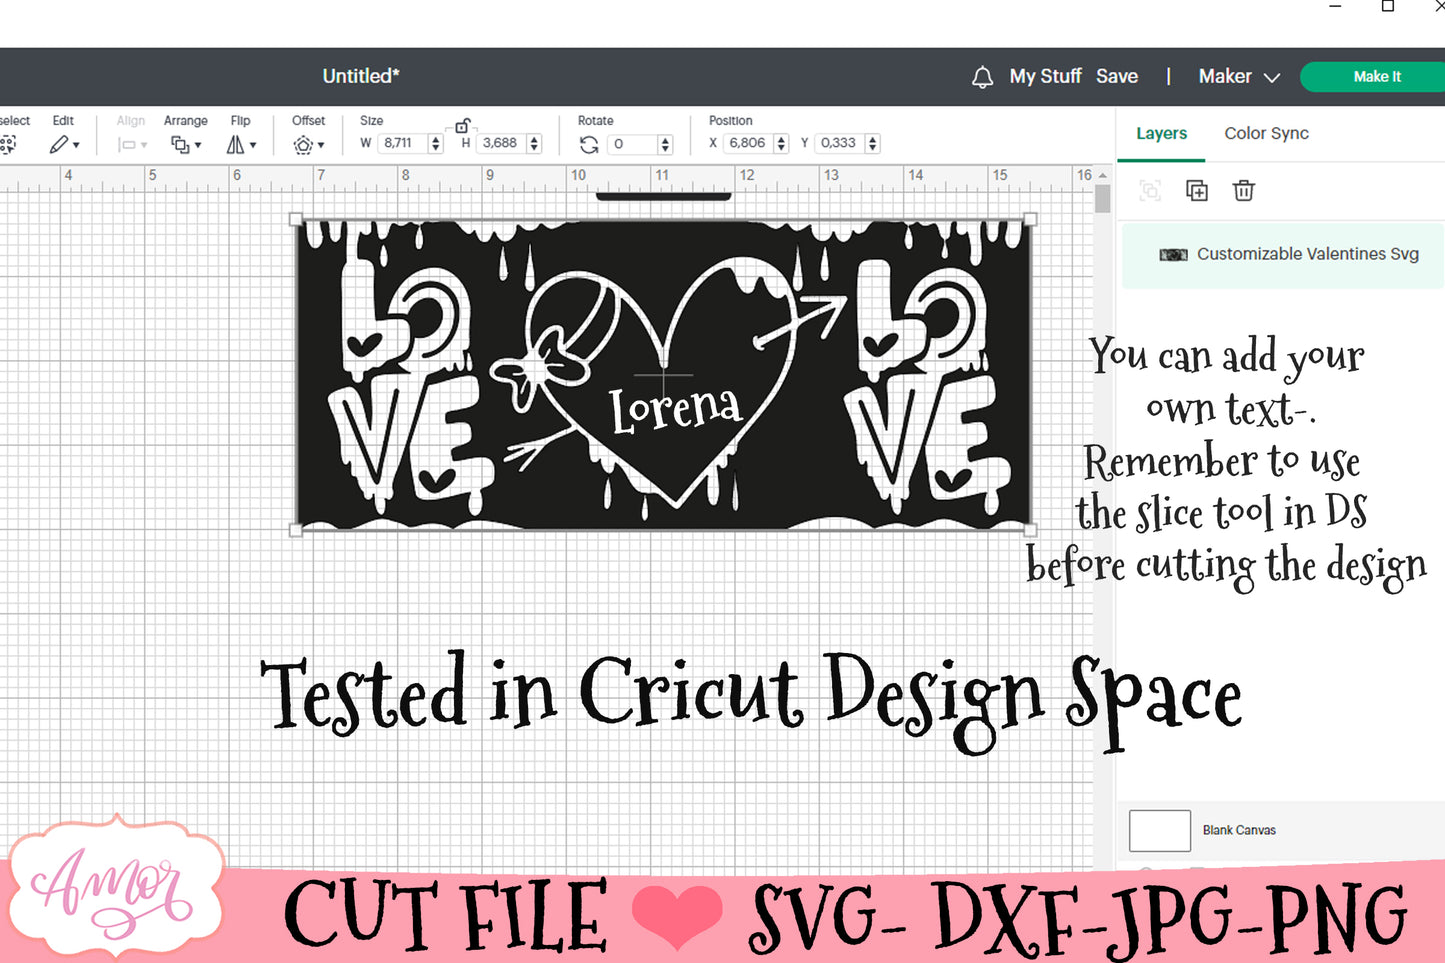
Task: Click the Select All icon
Action: click(x=8, y=145)
